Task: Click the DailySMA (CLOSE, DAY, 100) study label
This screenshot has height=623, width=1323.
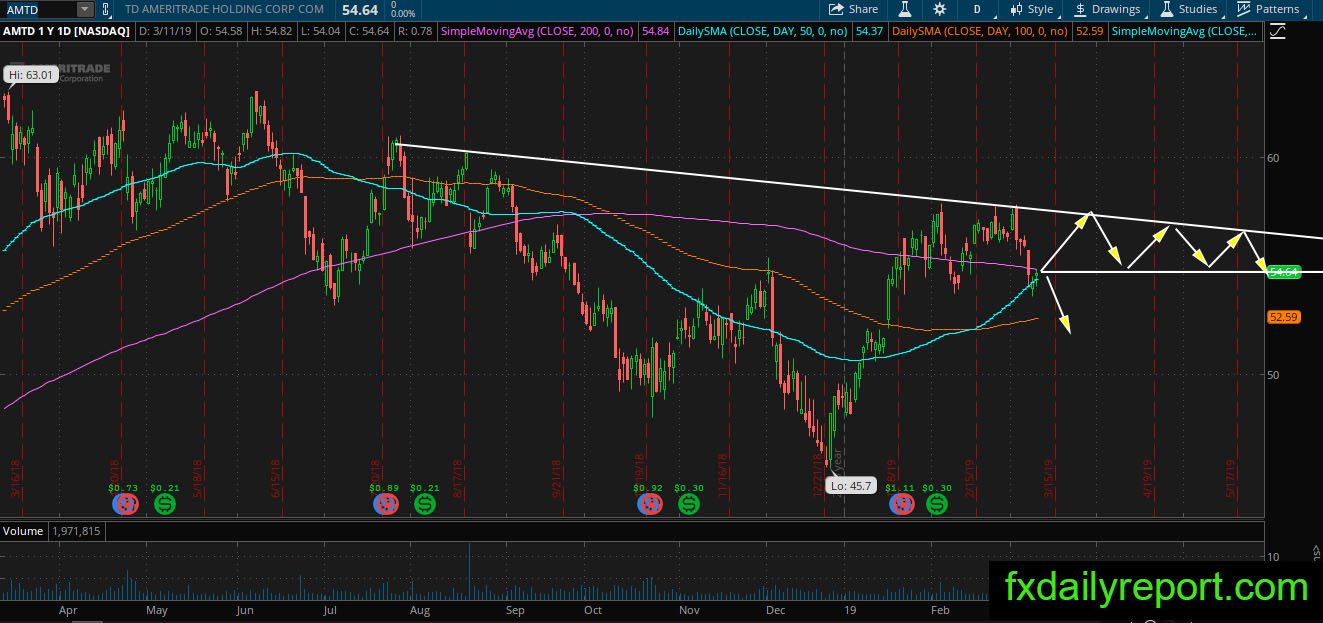Action: [980, 32]
